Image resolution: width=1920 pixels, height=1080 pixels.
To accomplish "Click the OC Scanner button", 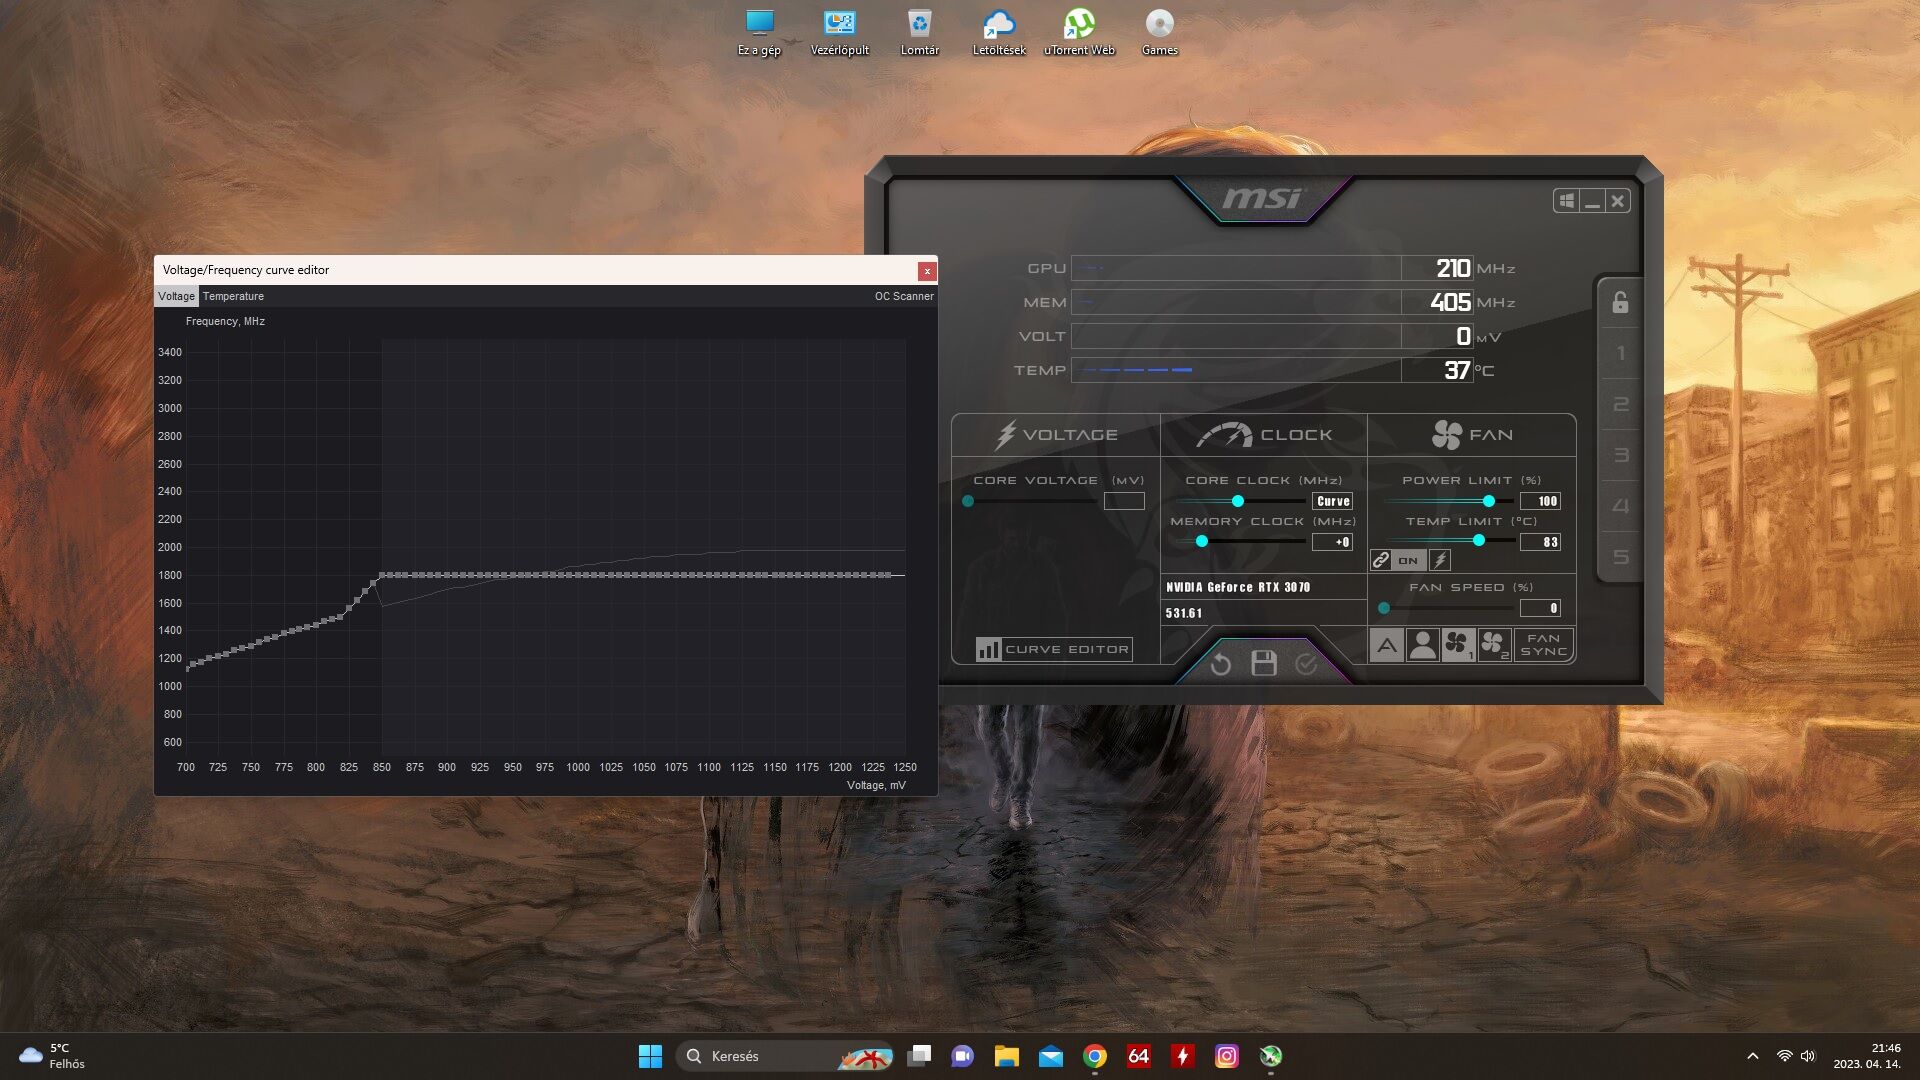I will [904, 296].
